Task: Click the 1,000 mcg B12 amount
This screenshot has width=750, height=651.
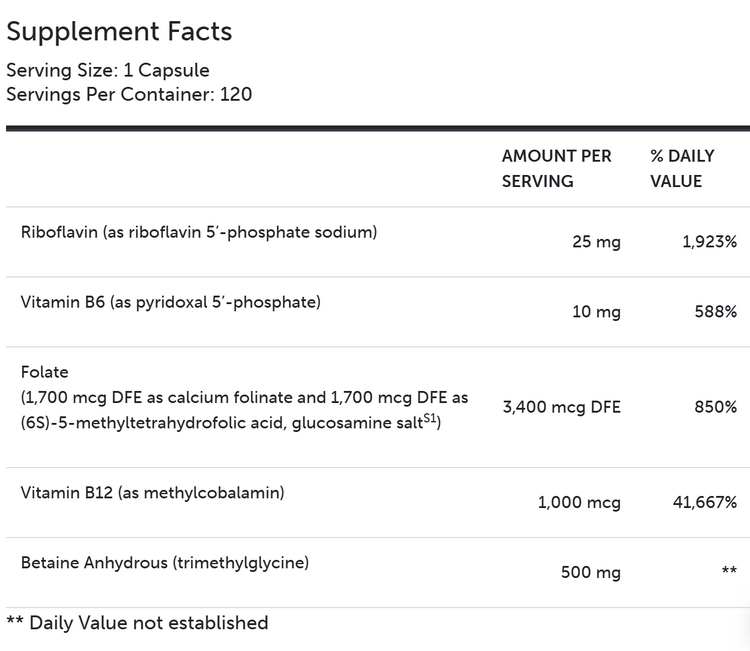Action: (579, 502)
